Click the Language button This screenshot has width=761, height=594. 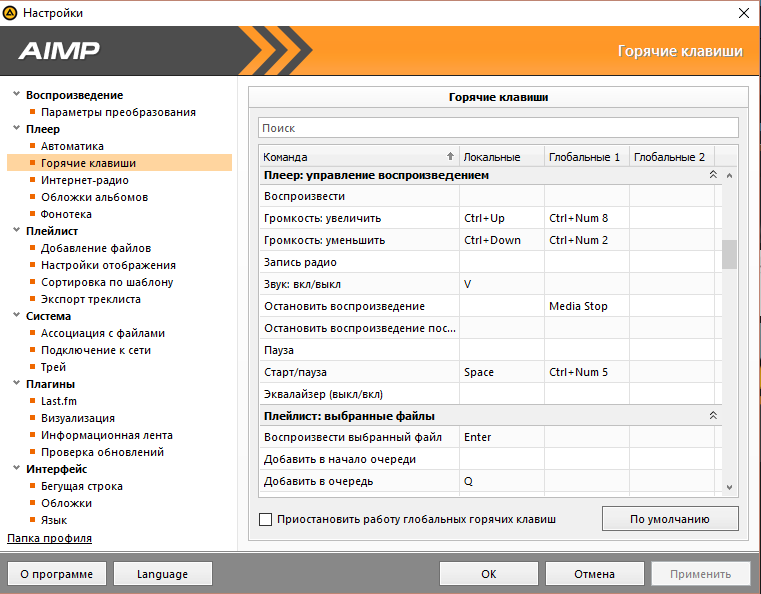pos(162,574)
